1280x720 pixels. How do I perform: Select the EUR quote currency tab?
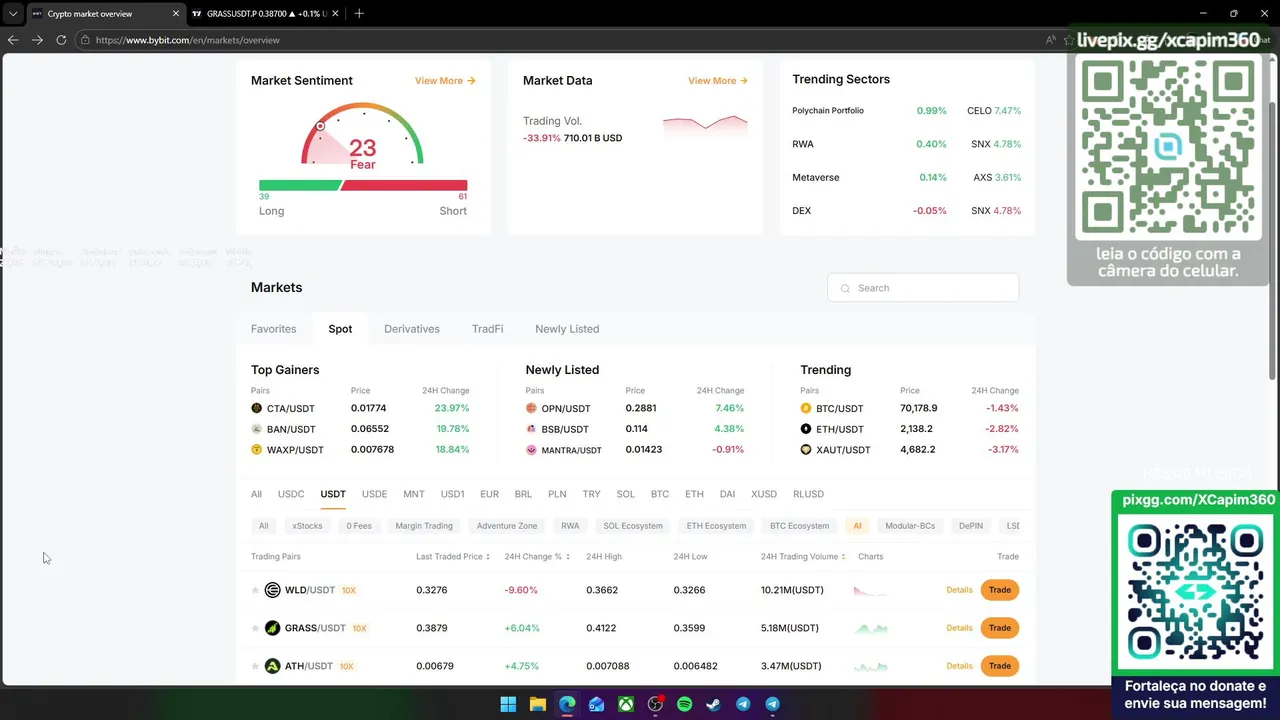(489, 494)
